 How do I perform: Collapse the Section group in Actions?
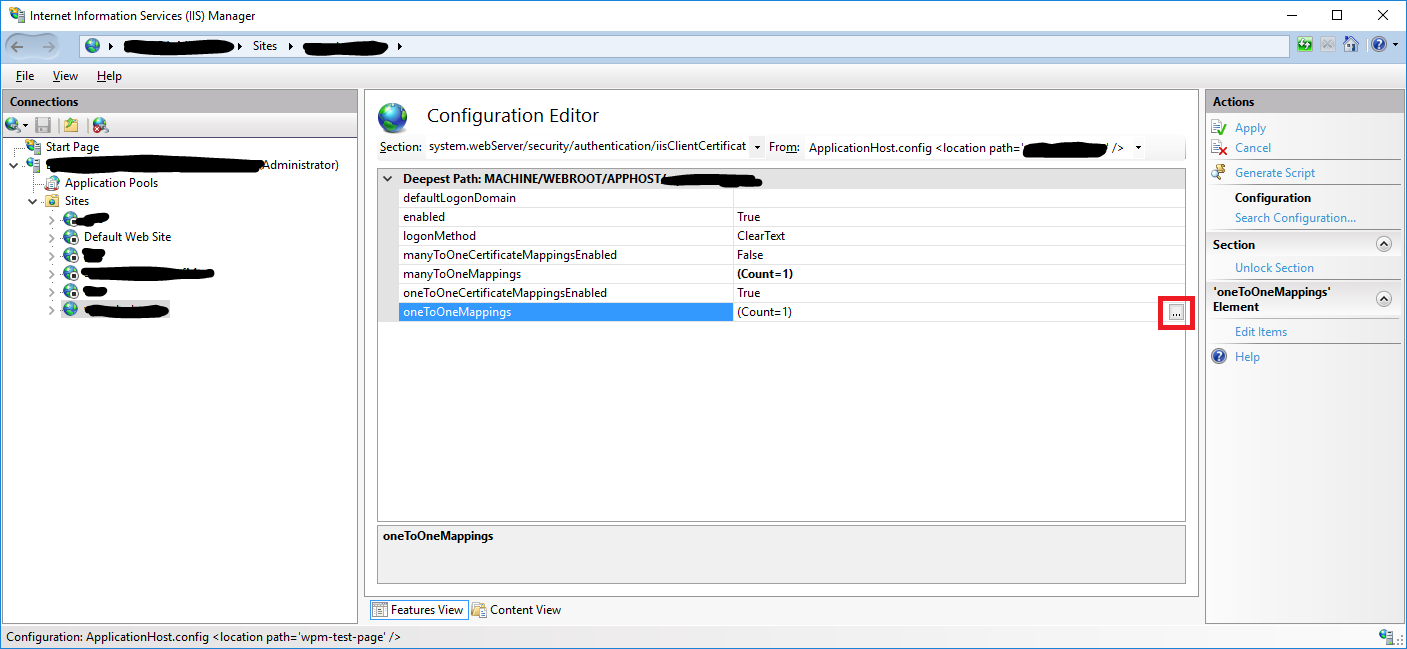1384,244
